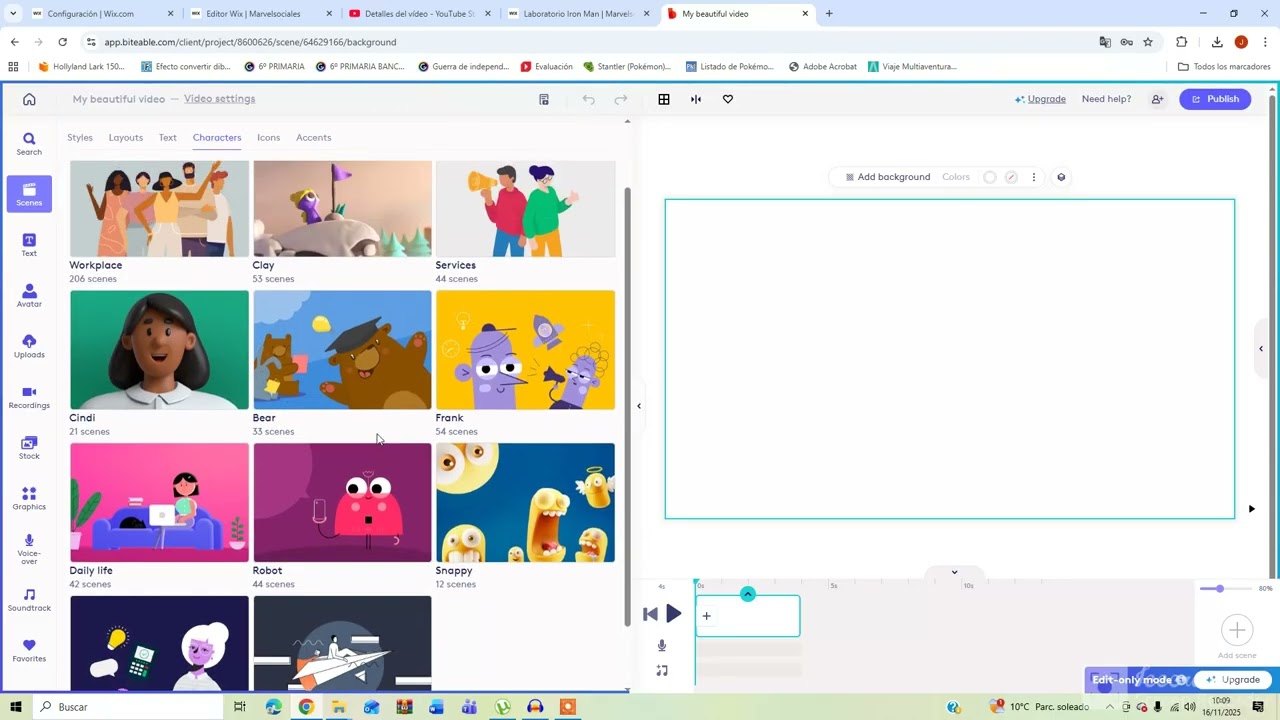
Task: Collapse the timeline with the down chevron
Action: click(x=954, y=572)
